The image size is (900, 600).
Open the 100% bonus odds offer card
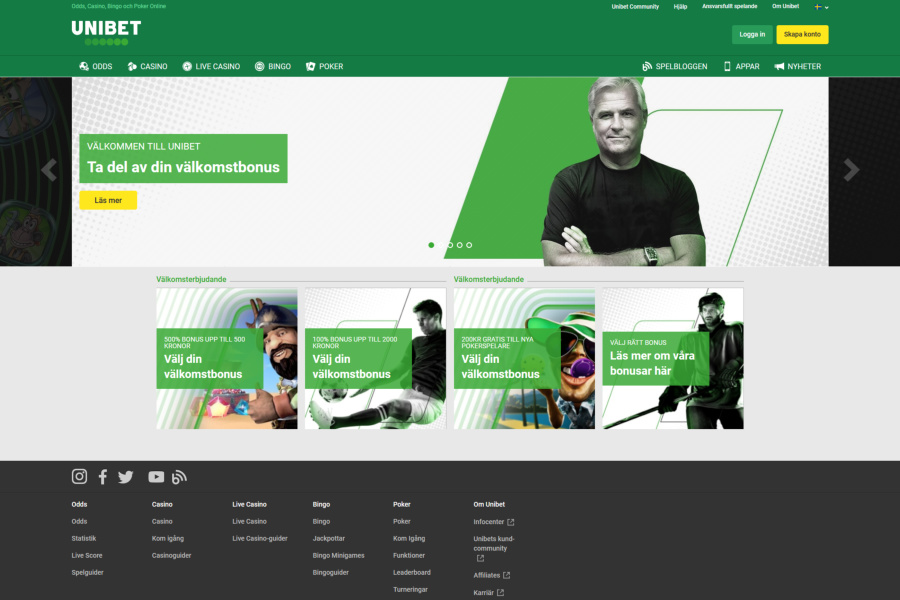coord(375,358)
